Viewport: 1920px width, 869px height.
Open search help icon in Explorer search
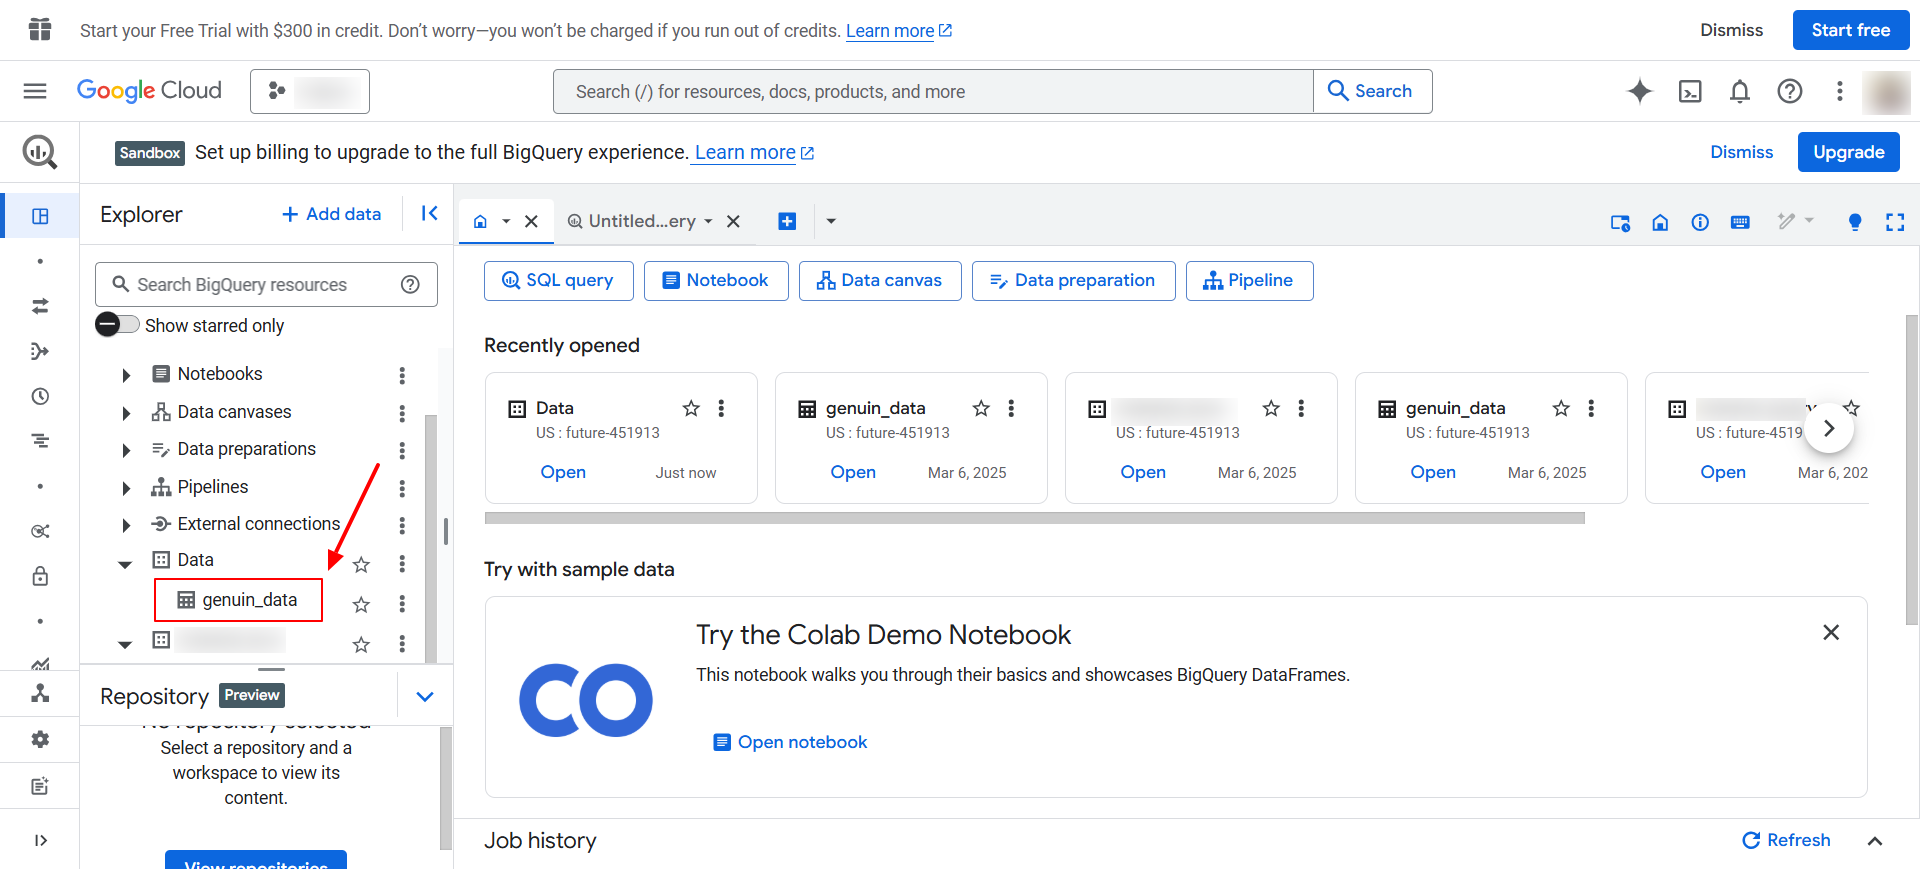pos(410,284)
